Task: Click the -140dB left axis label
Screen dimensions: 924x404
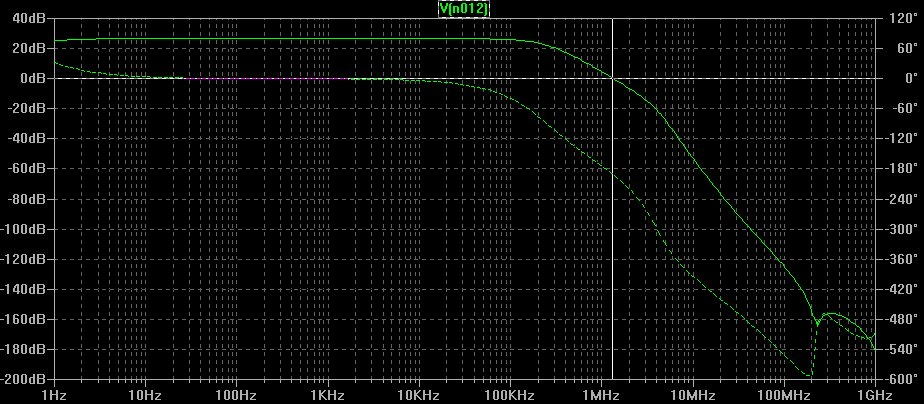Action: pos(25,289)
